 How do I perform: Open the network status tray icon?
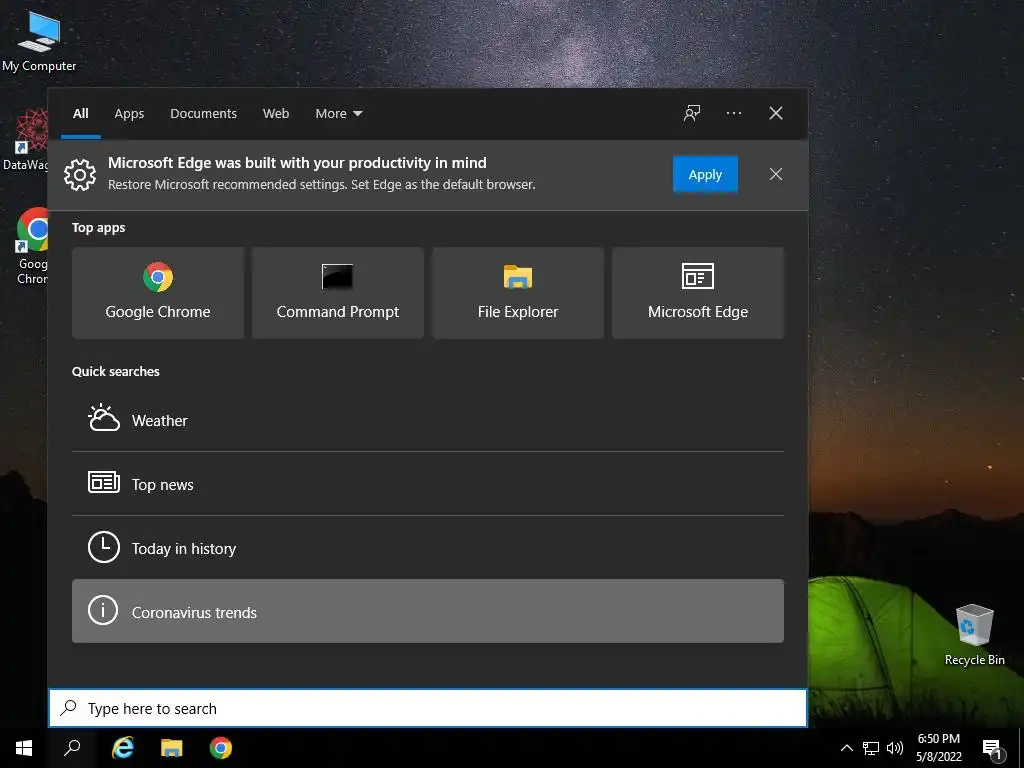coord(871,748)
